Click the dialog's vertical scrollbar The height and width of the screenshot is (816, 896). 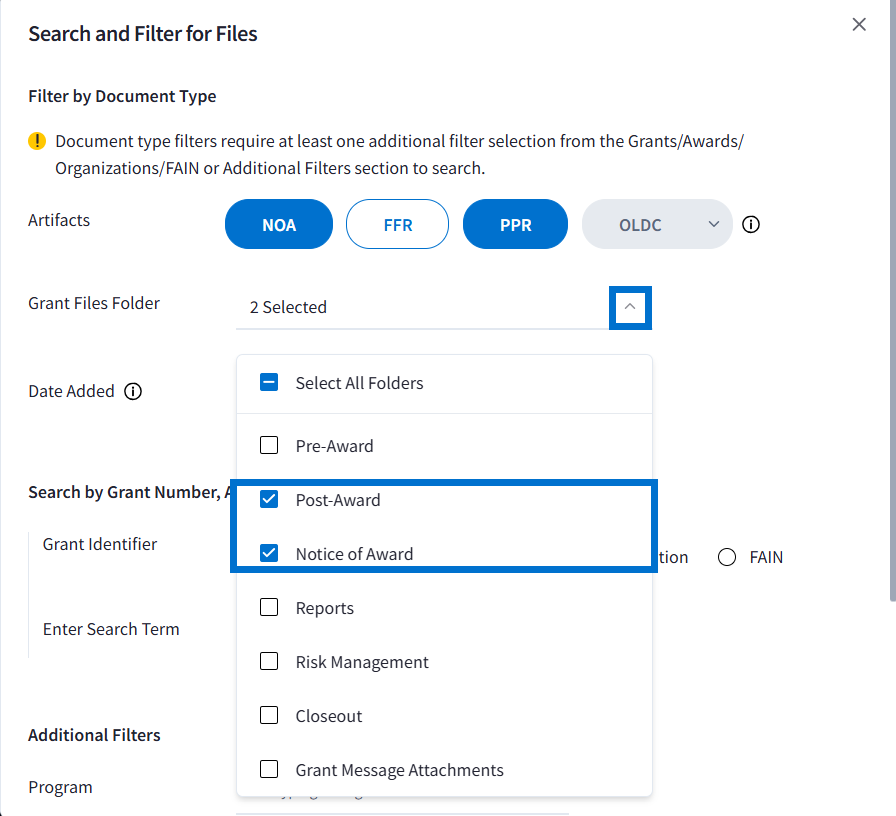point(891,300)
